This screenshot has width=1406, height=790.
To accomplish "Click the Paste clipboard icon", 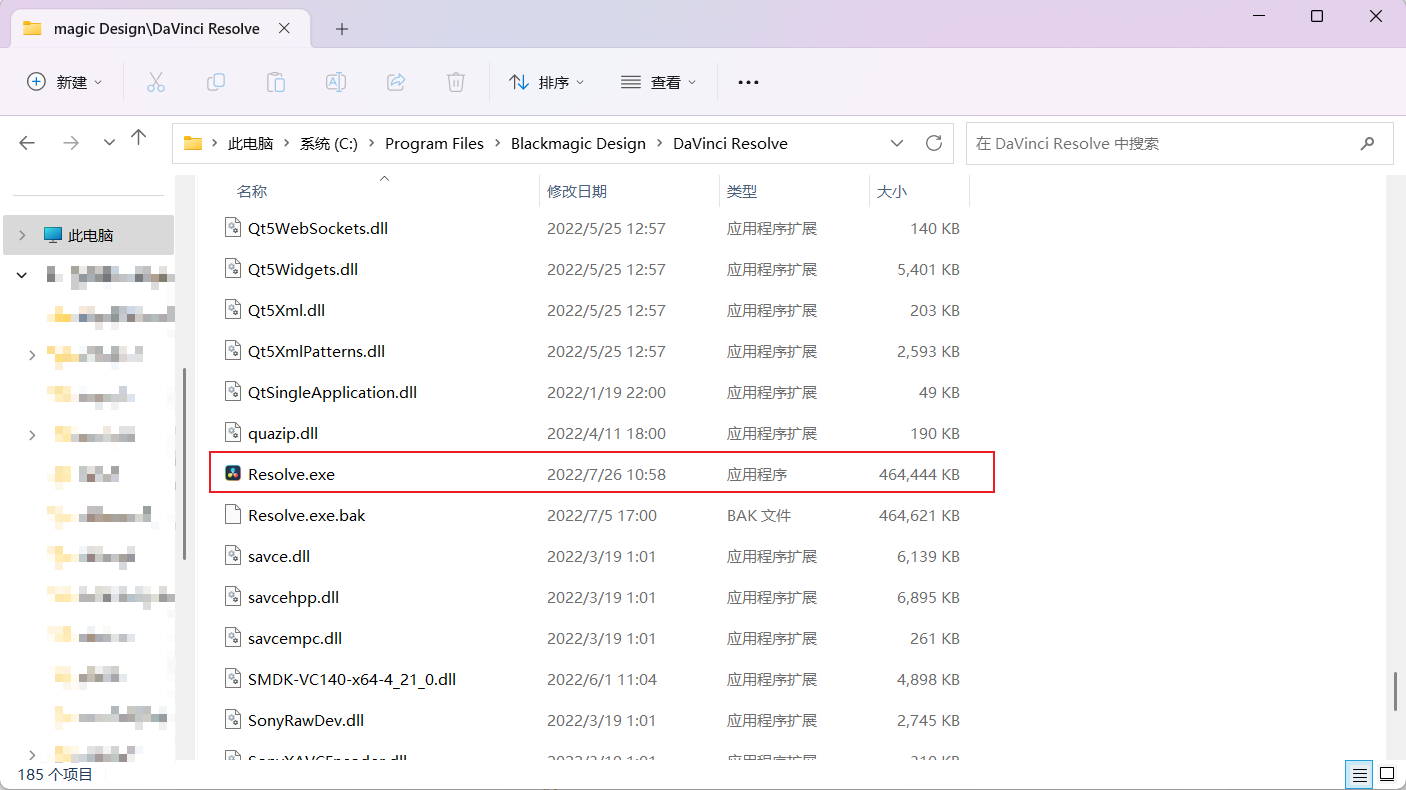I will (x=276, y=82).
